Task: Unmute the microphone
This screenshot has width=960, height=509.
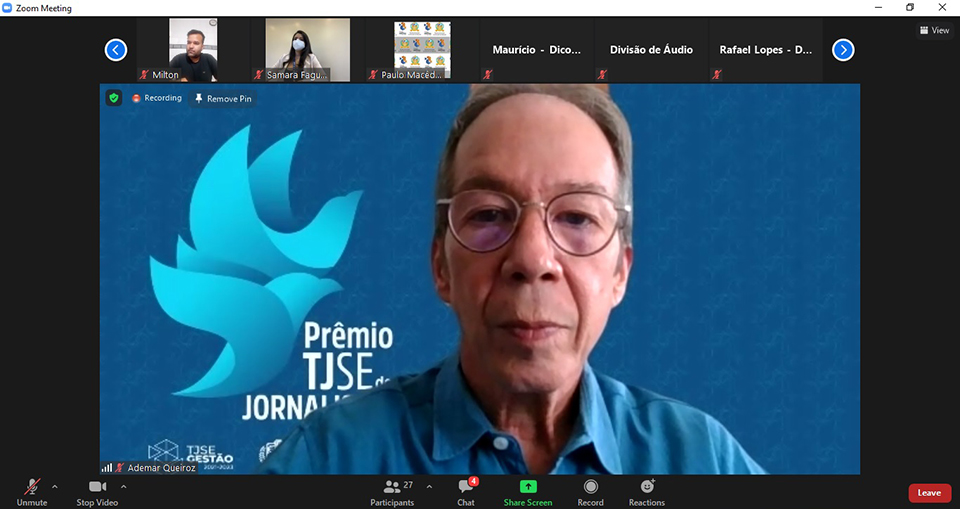Action: point(32,487)
